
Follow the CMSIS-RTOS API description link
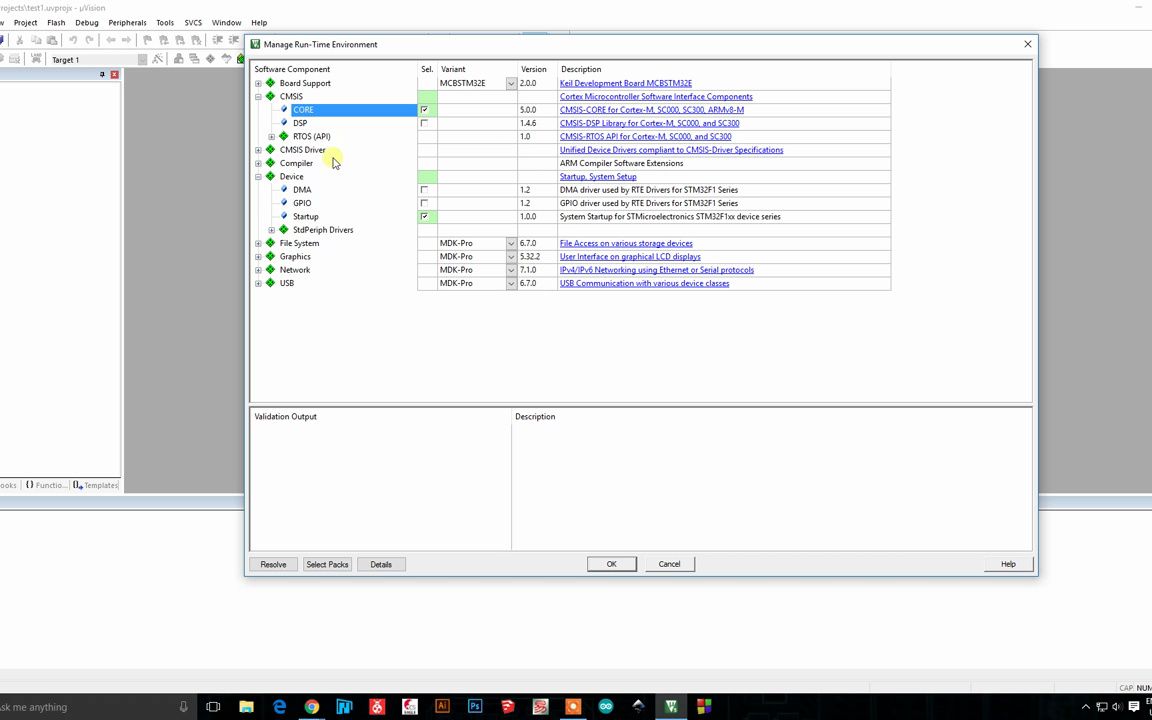tap(645, 136)
